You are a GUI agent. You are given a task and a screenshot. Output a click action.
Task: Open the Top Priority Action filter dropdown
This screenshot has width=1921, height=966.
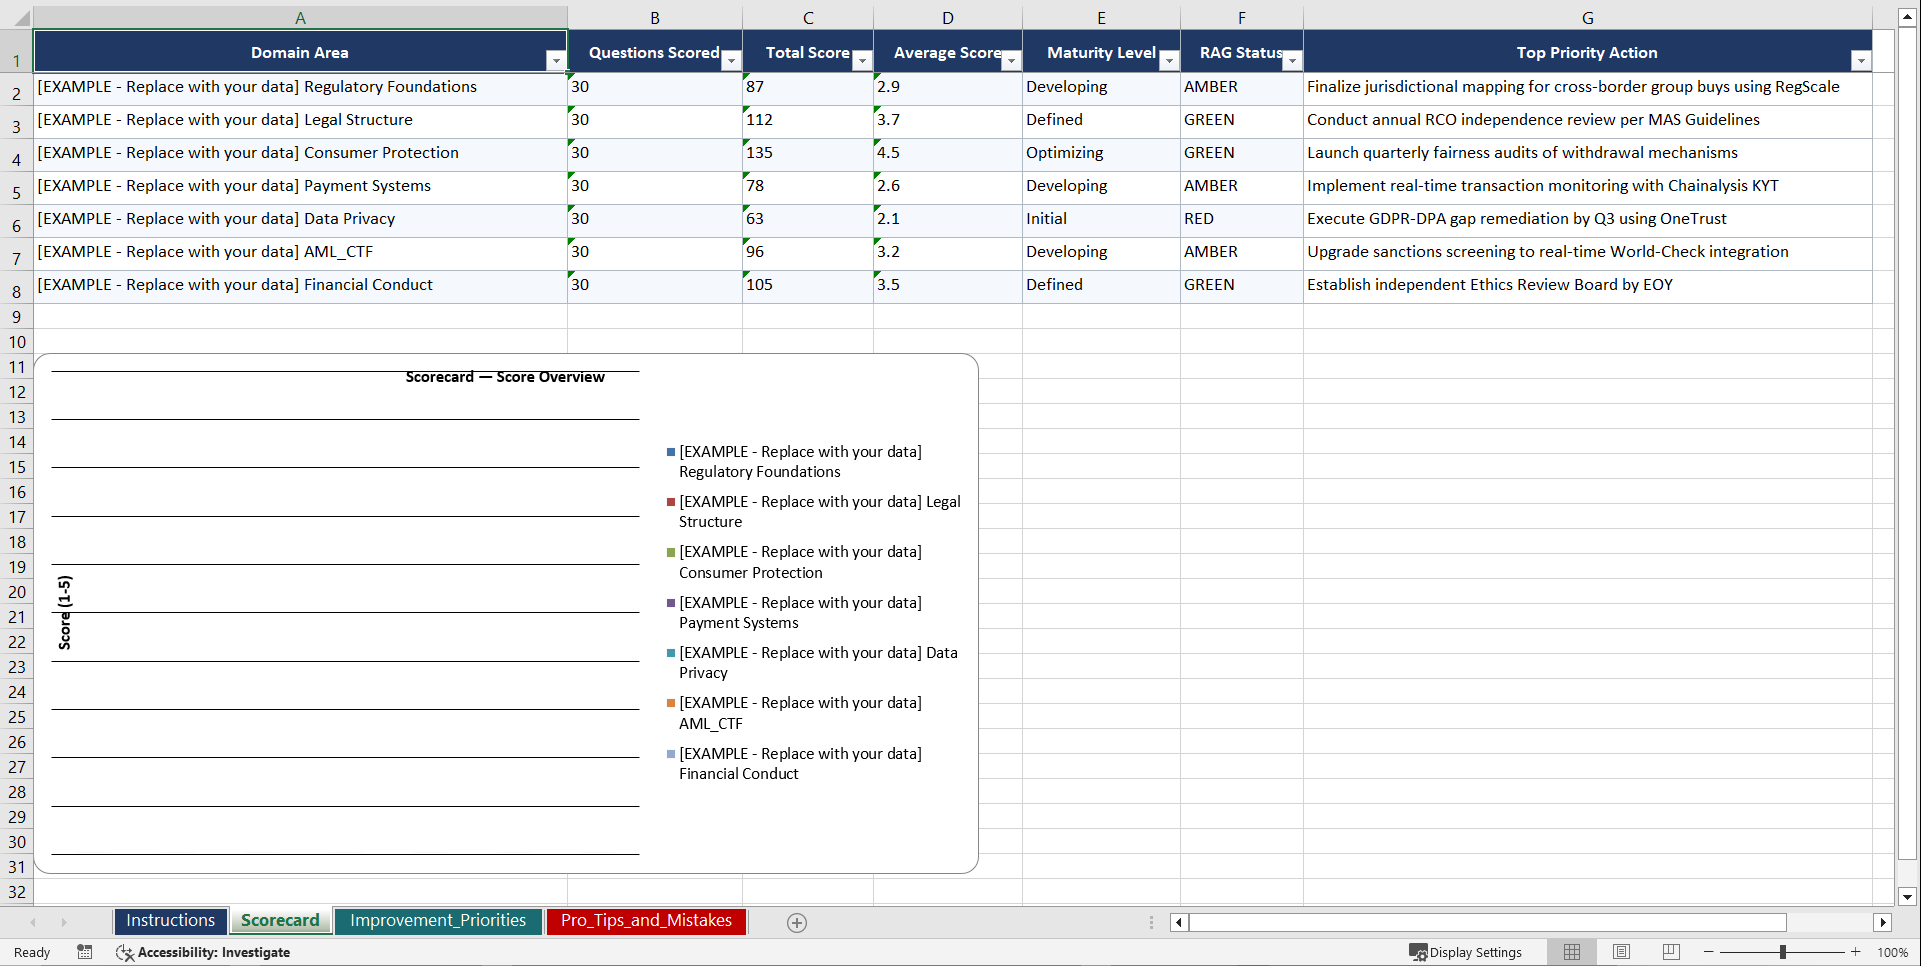tap(1861, 60)
